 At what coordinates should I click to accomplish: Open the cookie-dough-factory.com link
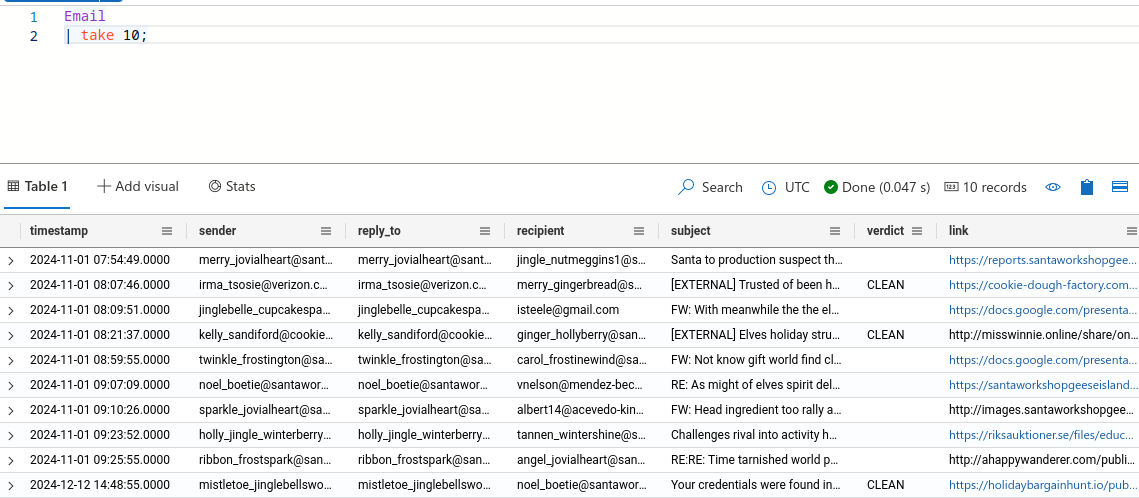(x=1042, y=285)
